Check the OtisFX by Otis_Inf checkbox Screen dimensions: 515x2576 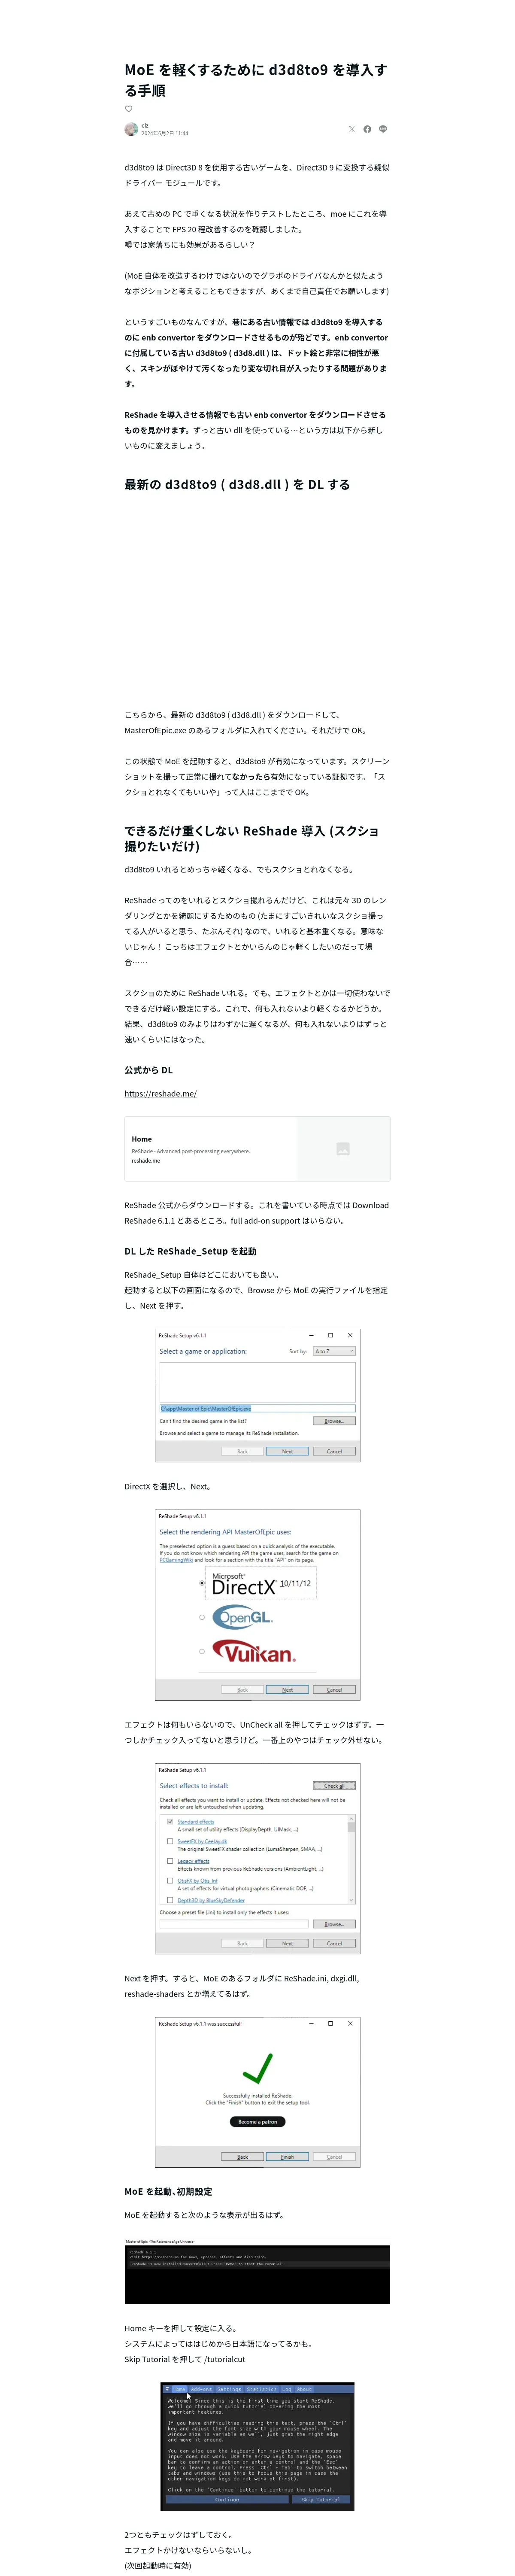tap(170, 1880)
